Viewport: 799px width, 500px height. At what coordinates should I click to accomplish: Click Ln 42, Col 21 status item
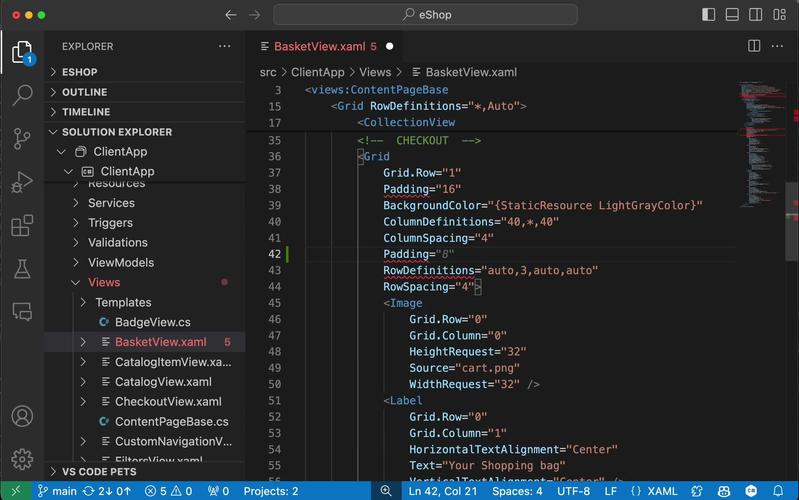pyautogui.click(x=443, y=491)
